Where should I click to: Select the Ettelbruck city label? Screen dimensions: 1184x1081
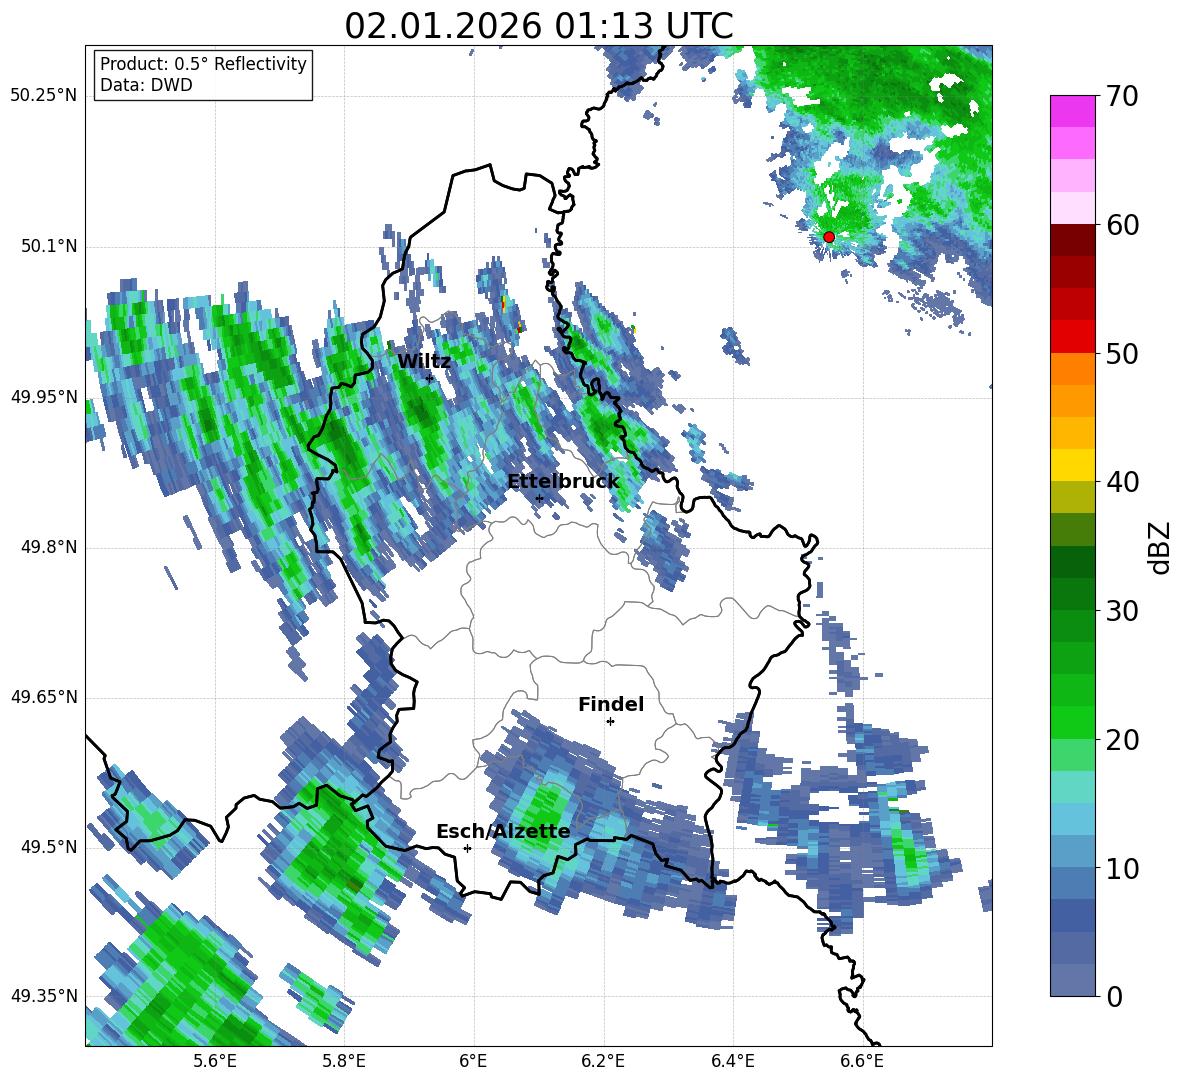pyautogui.click(x=563, y=481)
